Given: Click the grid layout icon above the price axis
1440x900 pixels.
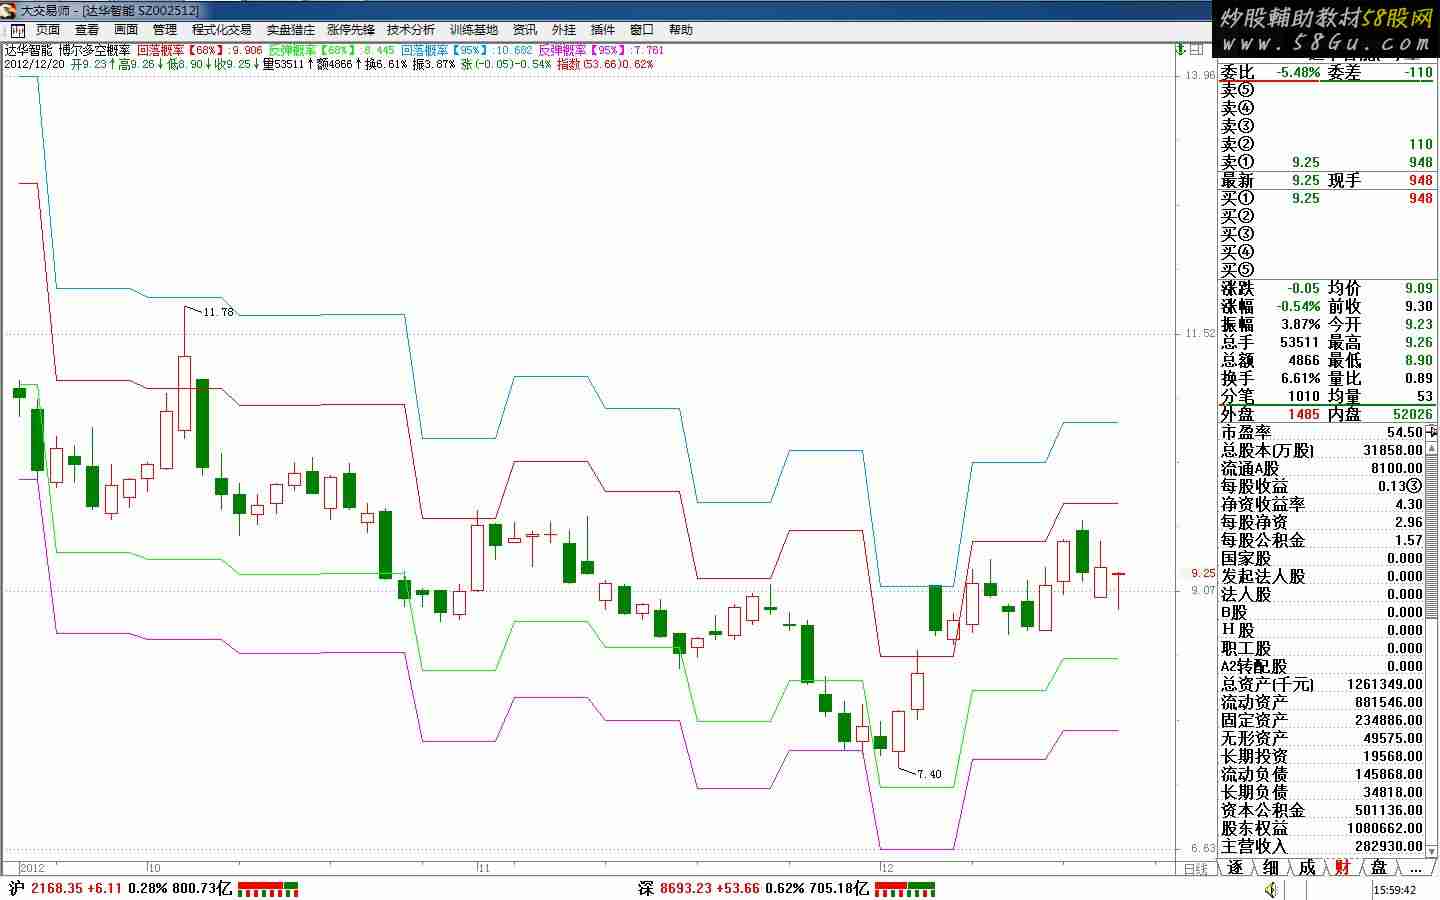Looking at the screenshot, I should click(1196, 48).
